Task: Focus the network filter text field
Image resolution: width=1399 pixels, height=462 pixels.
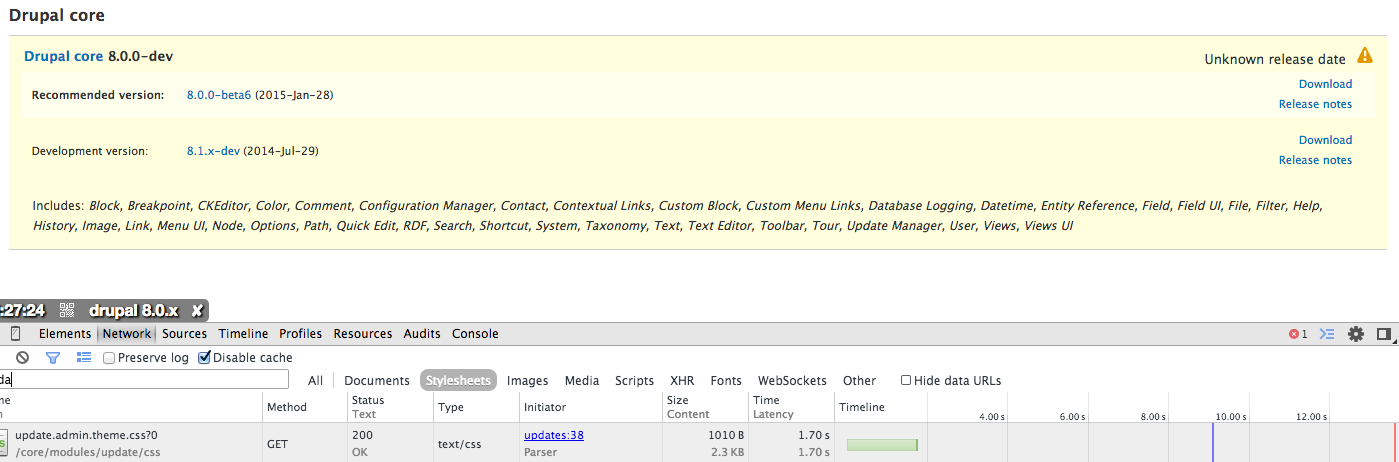Action: coord(144,380)
